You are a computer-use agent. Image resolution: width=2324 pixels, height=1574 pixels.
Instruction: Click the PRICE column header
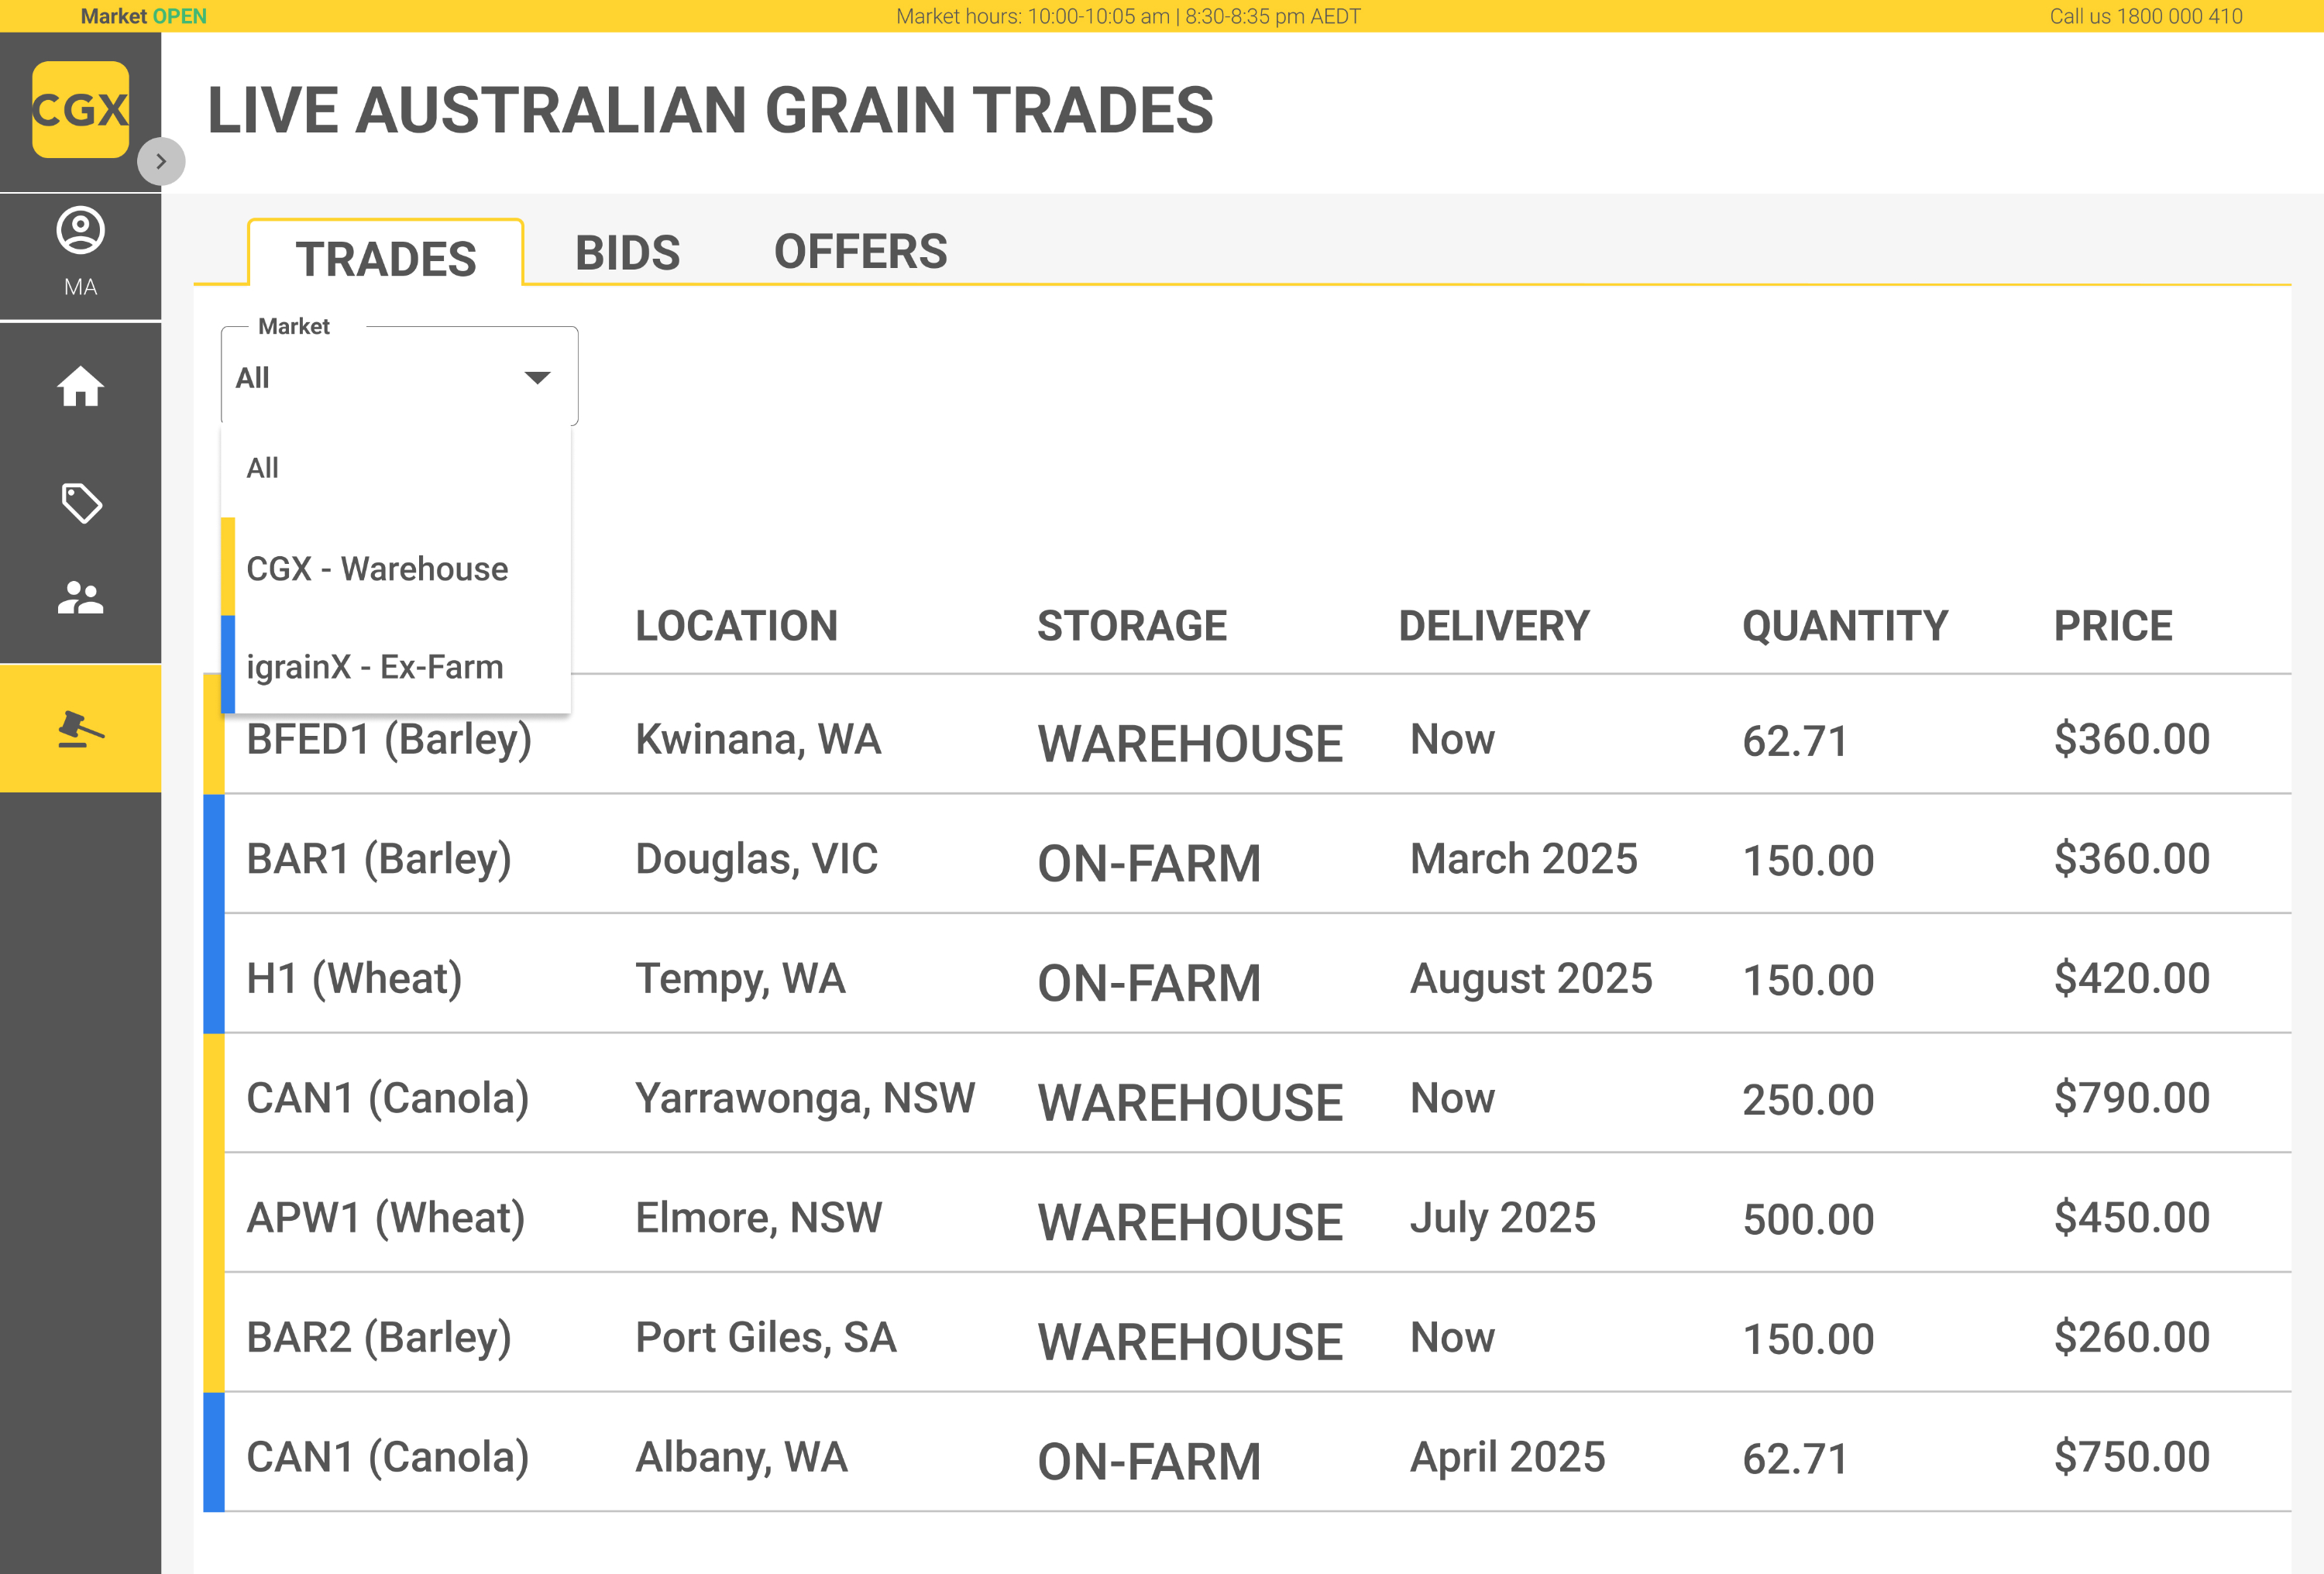tap(2112, 626)
